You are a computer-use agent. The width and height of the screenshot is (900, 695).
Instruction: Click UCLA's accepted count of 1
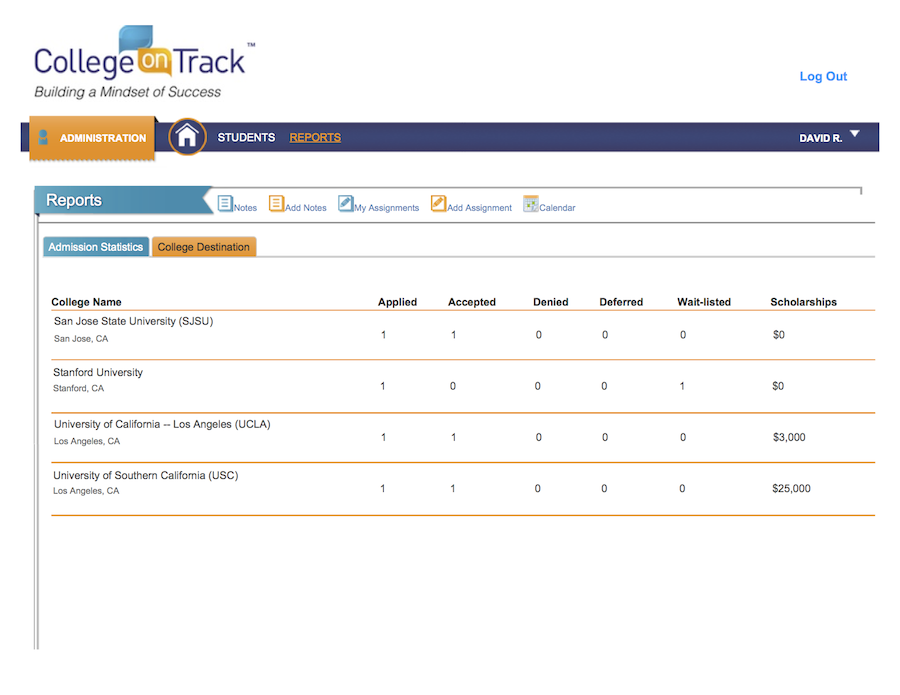[x=453, y=437]
